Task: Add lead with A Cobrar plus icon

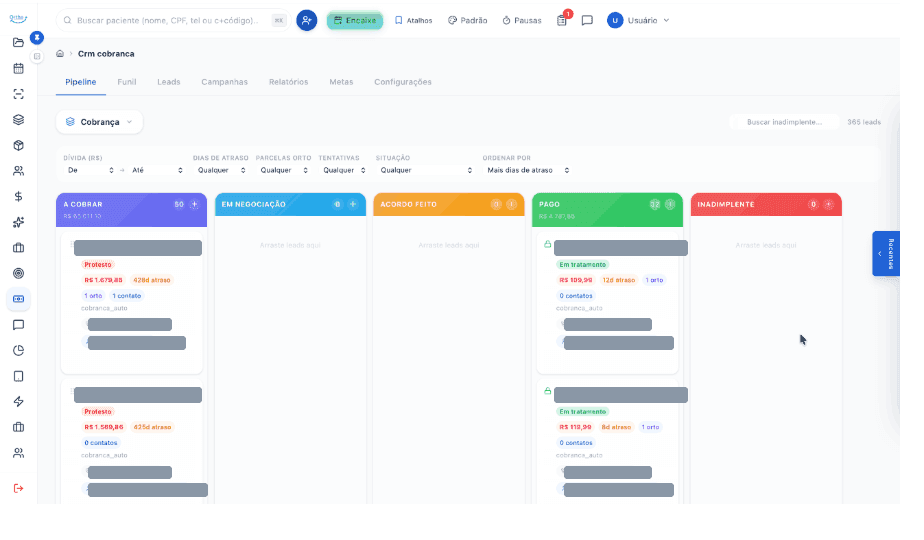Action: point(194,205)
